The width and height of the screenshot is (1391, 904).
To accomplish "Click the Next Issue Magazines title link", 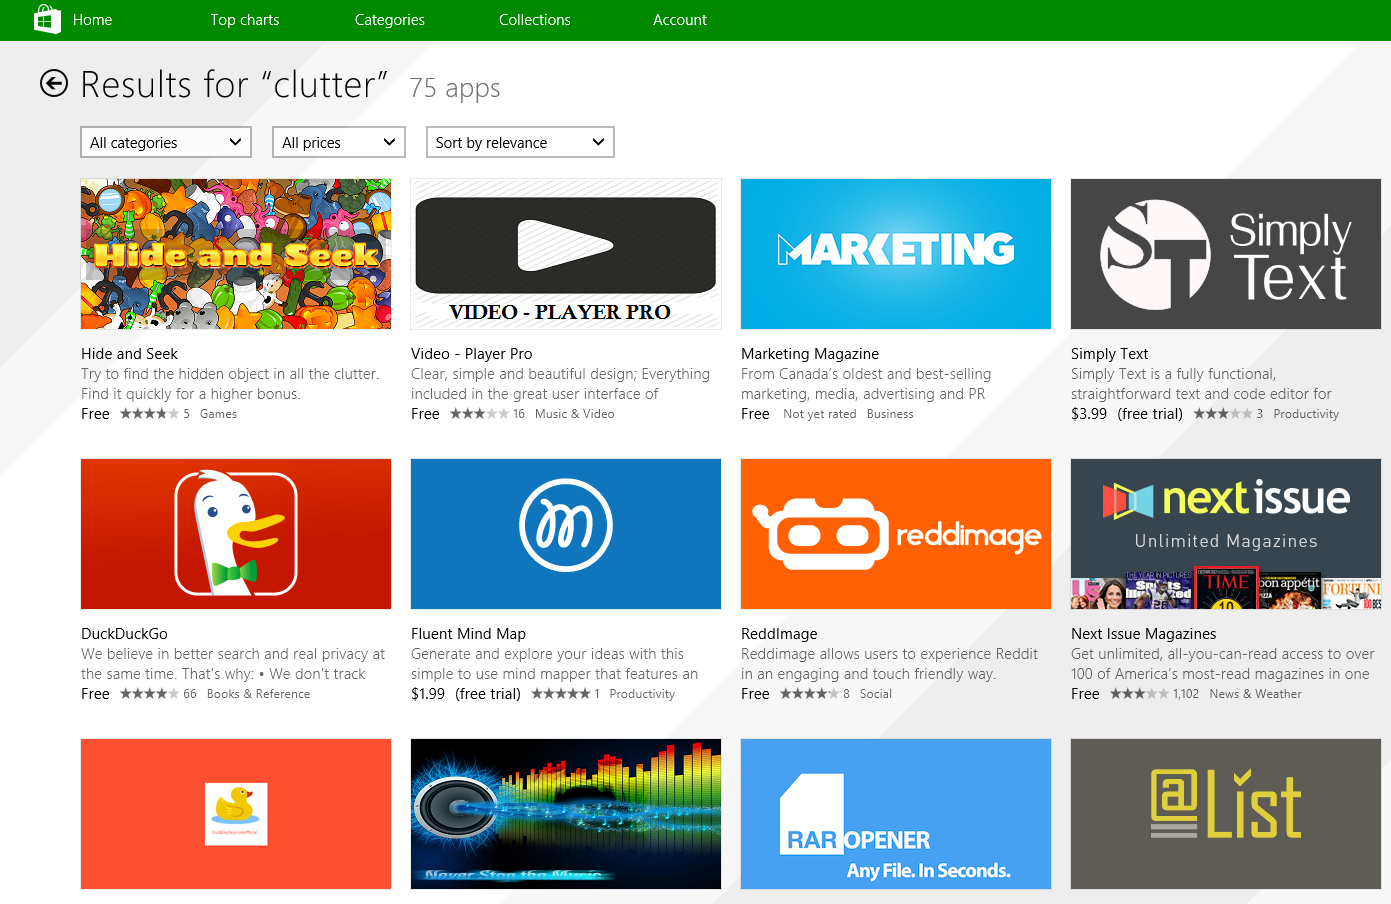I will click(1143, 633).
